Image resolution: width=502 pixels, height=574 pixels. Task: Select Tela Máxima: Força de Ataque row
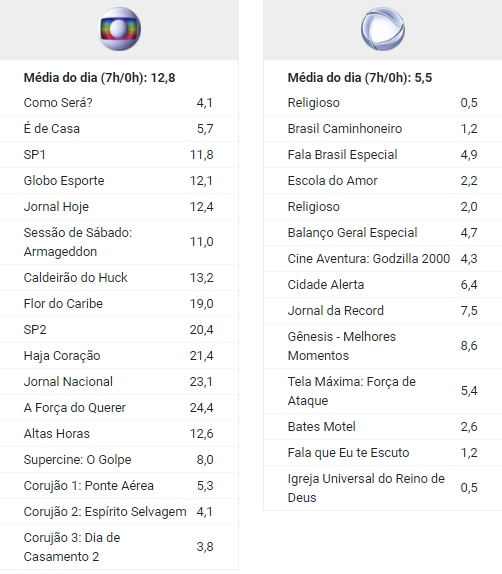tap(383, 391)
